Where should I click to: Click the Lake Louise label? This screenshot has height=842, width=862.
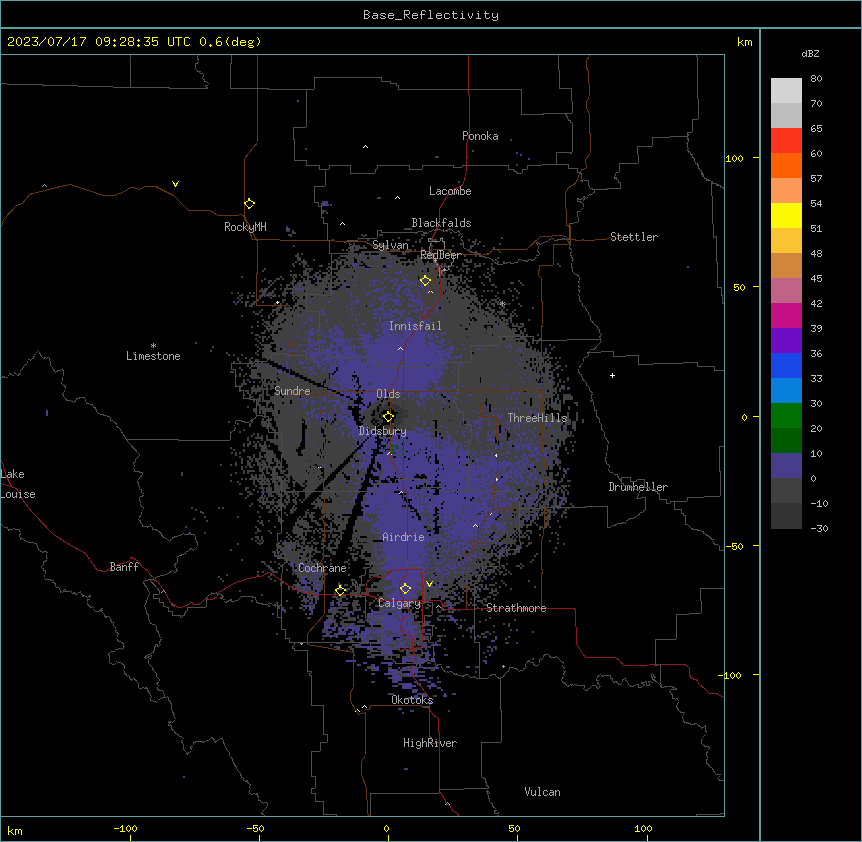pos(18,484)
